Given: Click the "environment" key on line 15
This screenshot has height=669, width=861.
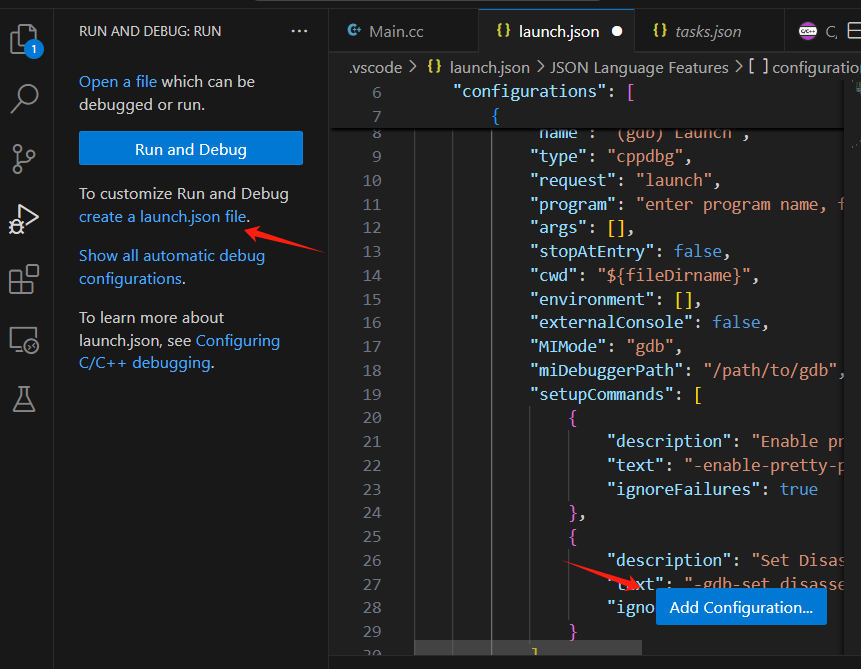Looking at the screenshot, I should pos(595,299).
